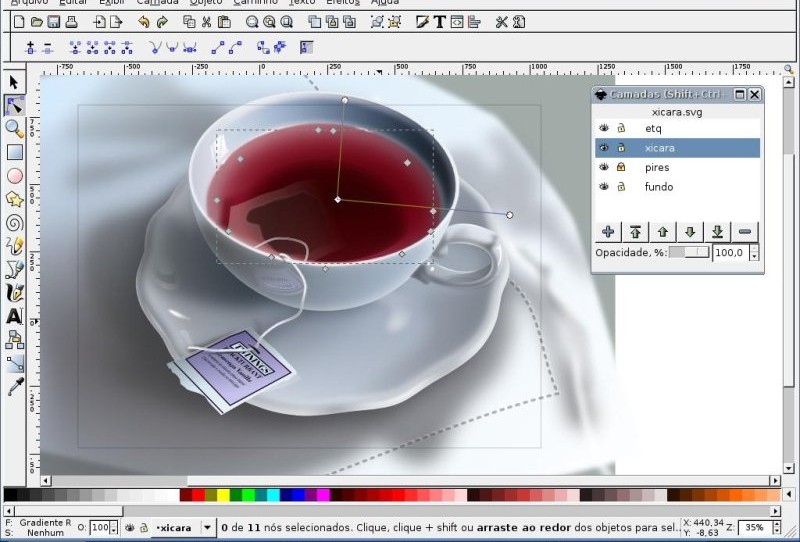Image resolution: width=800 pixels, height=542 pixels.
Task: Click the Redo arrow icon
Action: (162, 22)
